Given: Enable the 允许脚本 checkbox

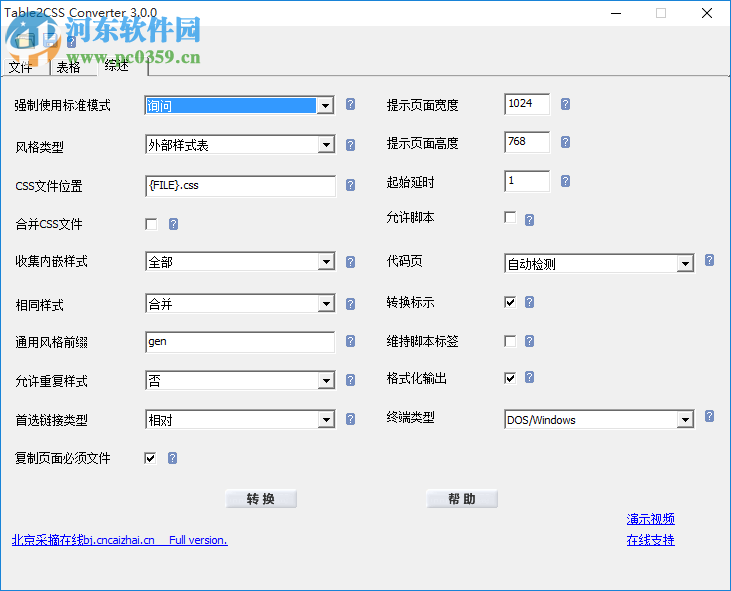Looking at the screenshot, I should 510,217.
